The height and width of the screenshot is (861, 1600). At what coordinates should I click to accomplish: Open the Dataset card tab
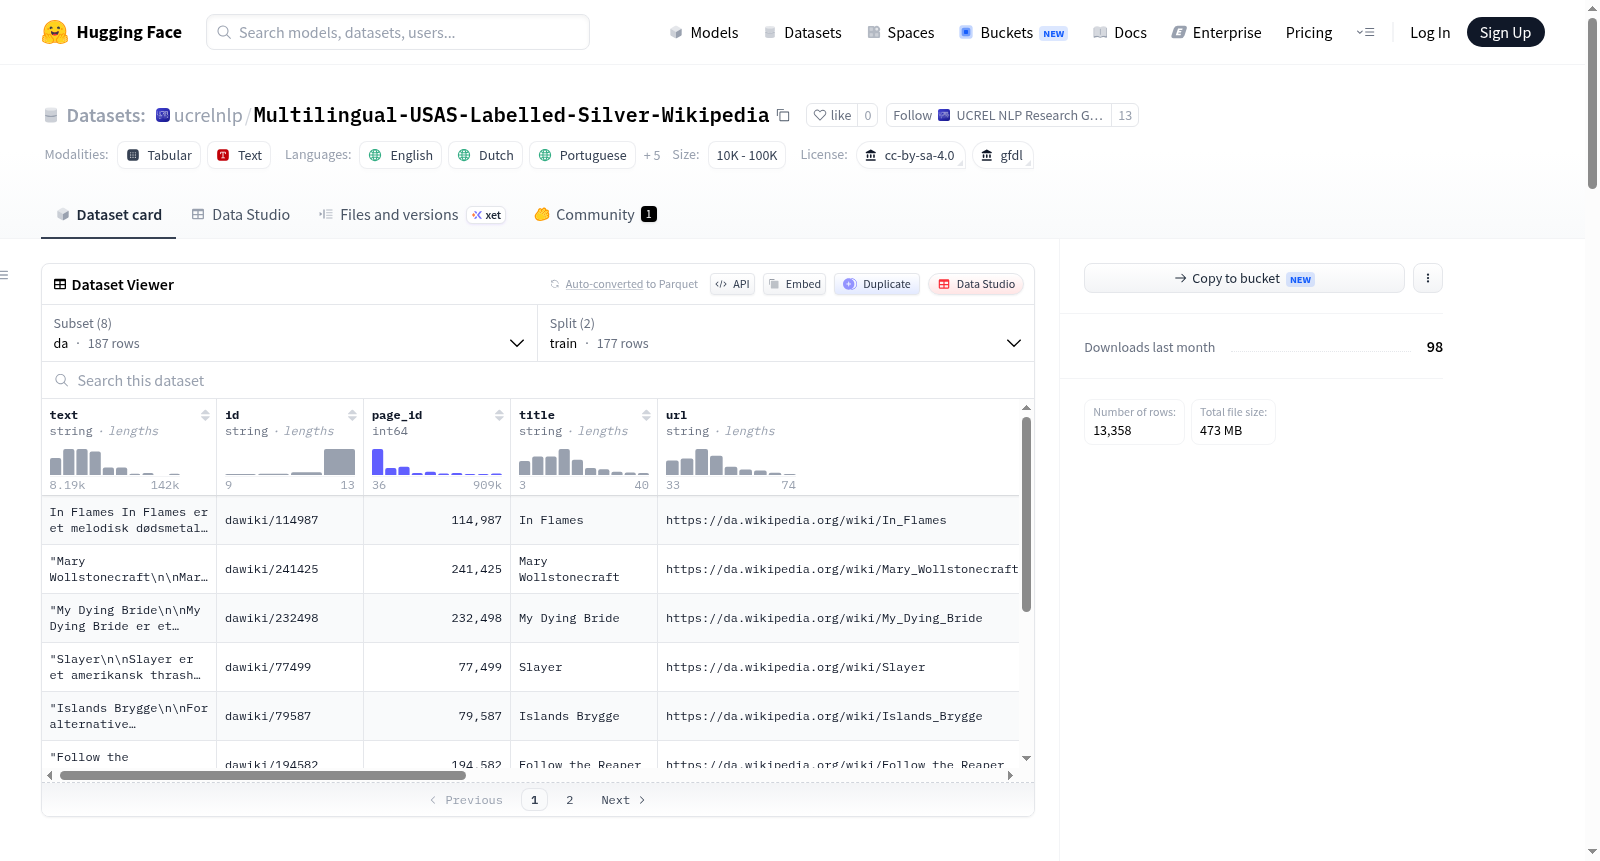[x=108, y=215]
